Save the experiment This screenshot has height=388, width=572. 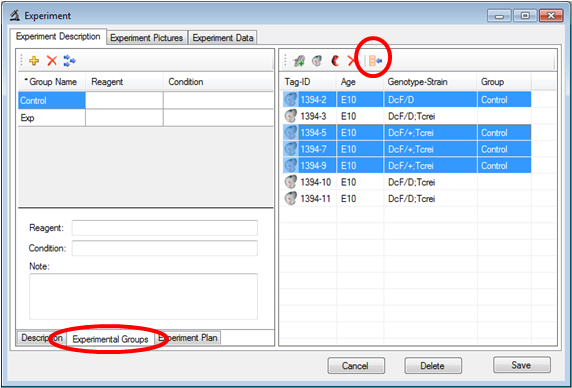point(522,365)
